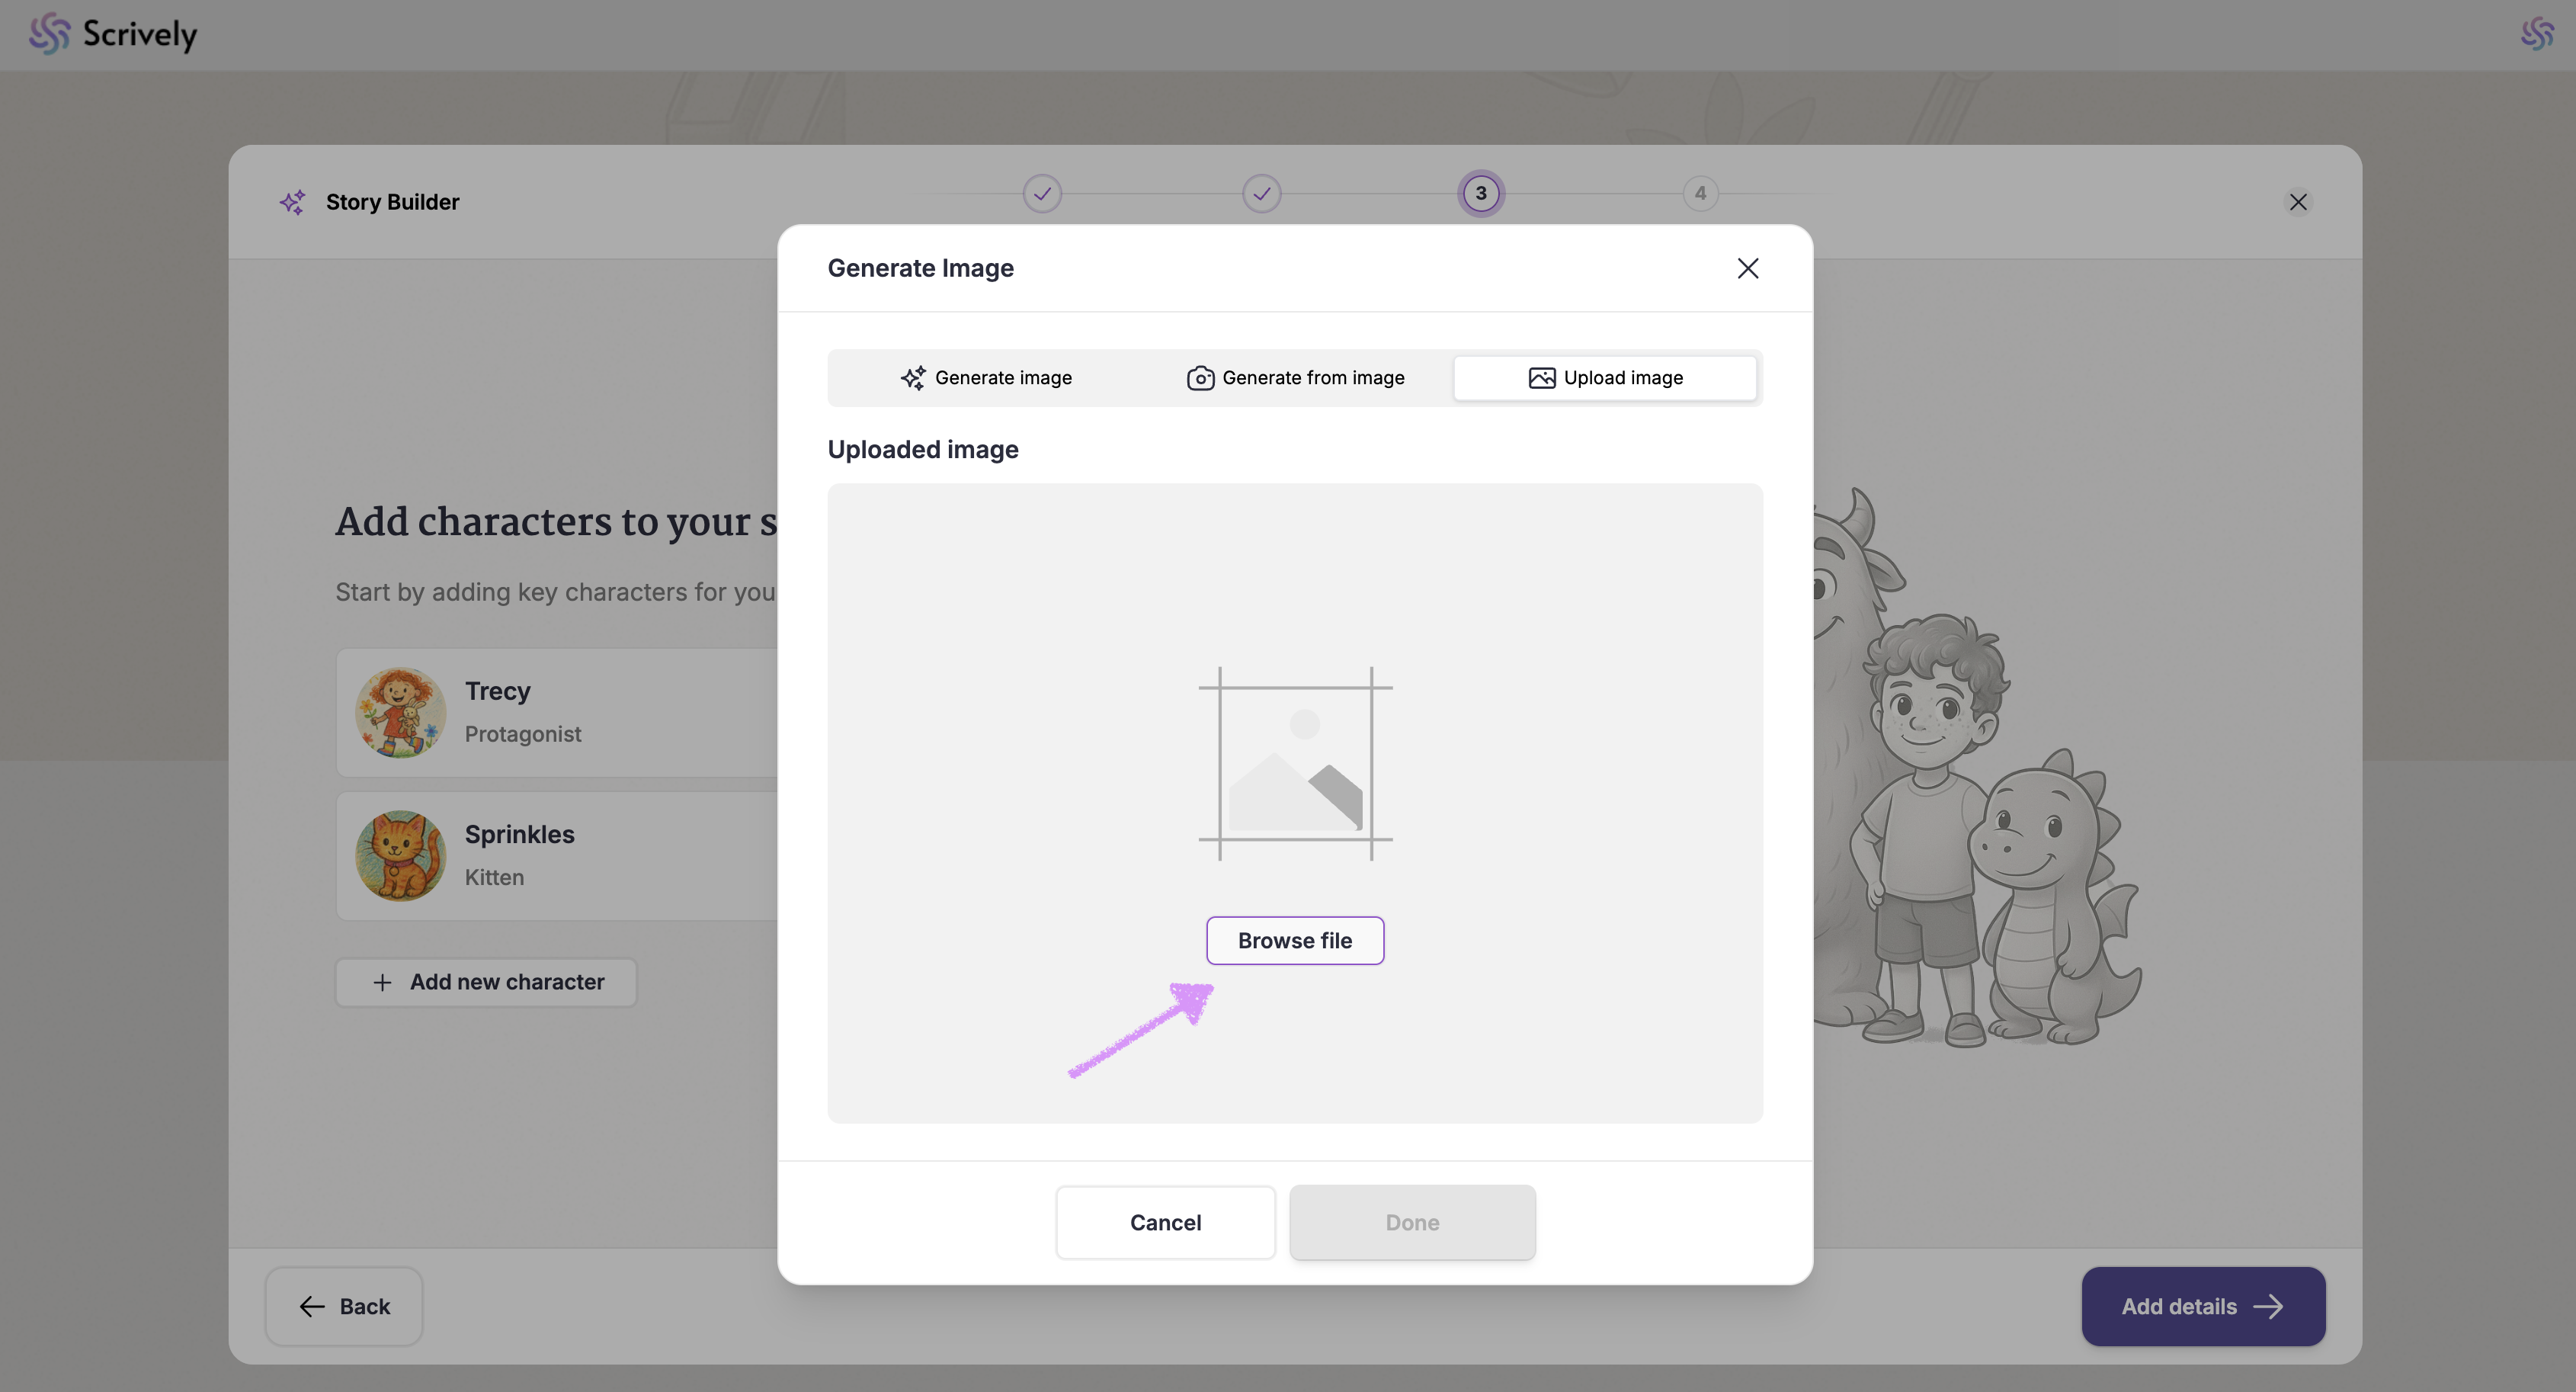The height and width of the screenshot is (1392, 2576).
Task: Open Trecy's character avatar
Action: point(400,712)
